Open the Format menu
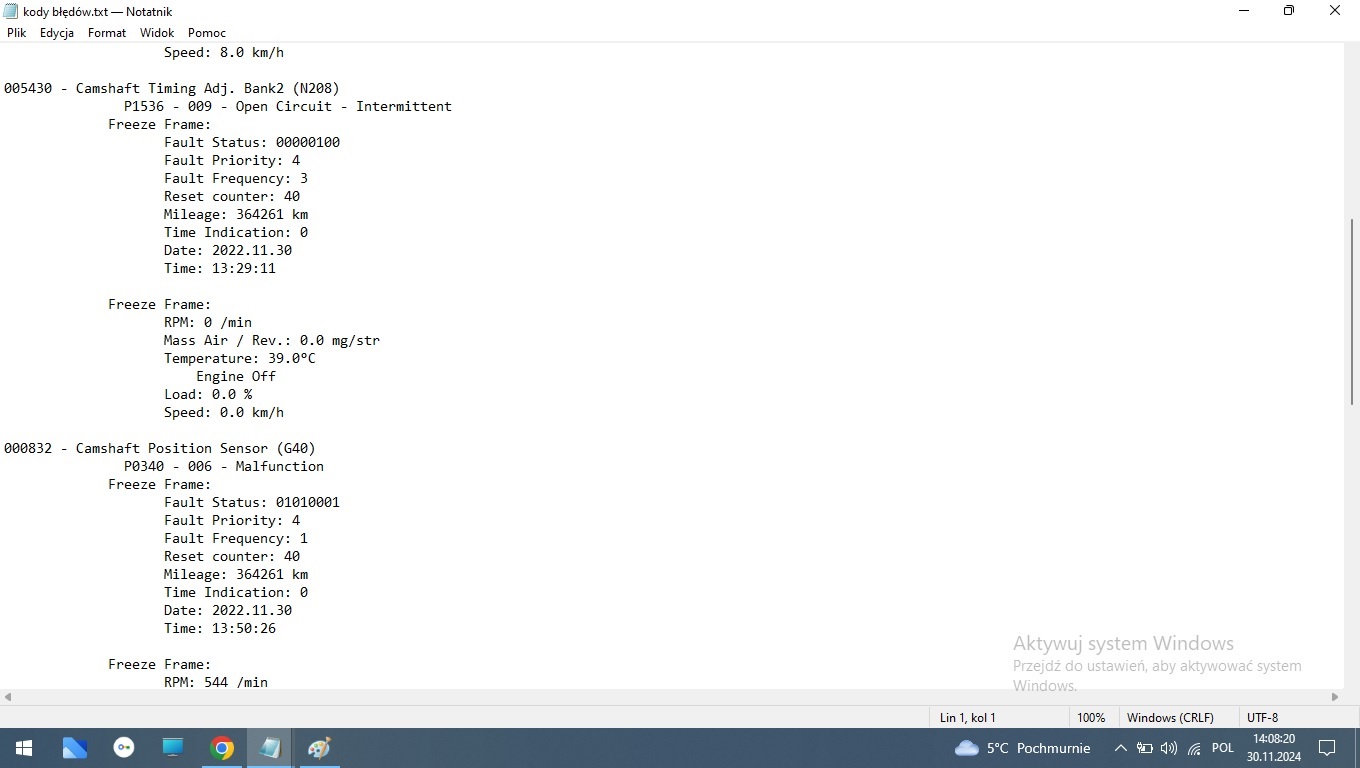Screen dimensions: 1360x768 (x=107, y=33)
